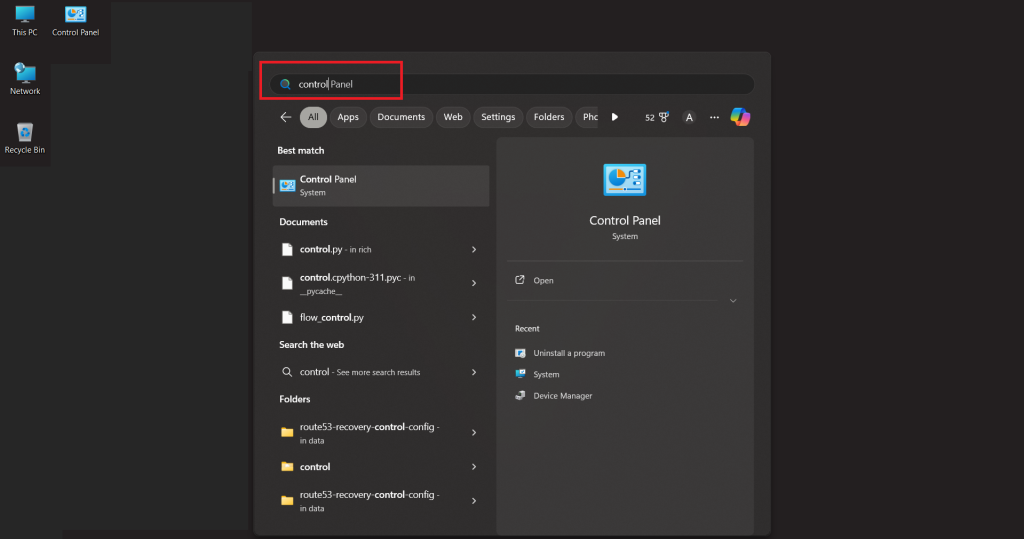
Task: Open first route53-recovery-control-config folder result
Action: pos(381,433)
